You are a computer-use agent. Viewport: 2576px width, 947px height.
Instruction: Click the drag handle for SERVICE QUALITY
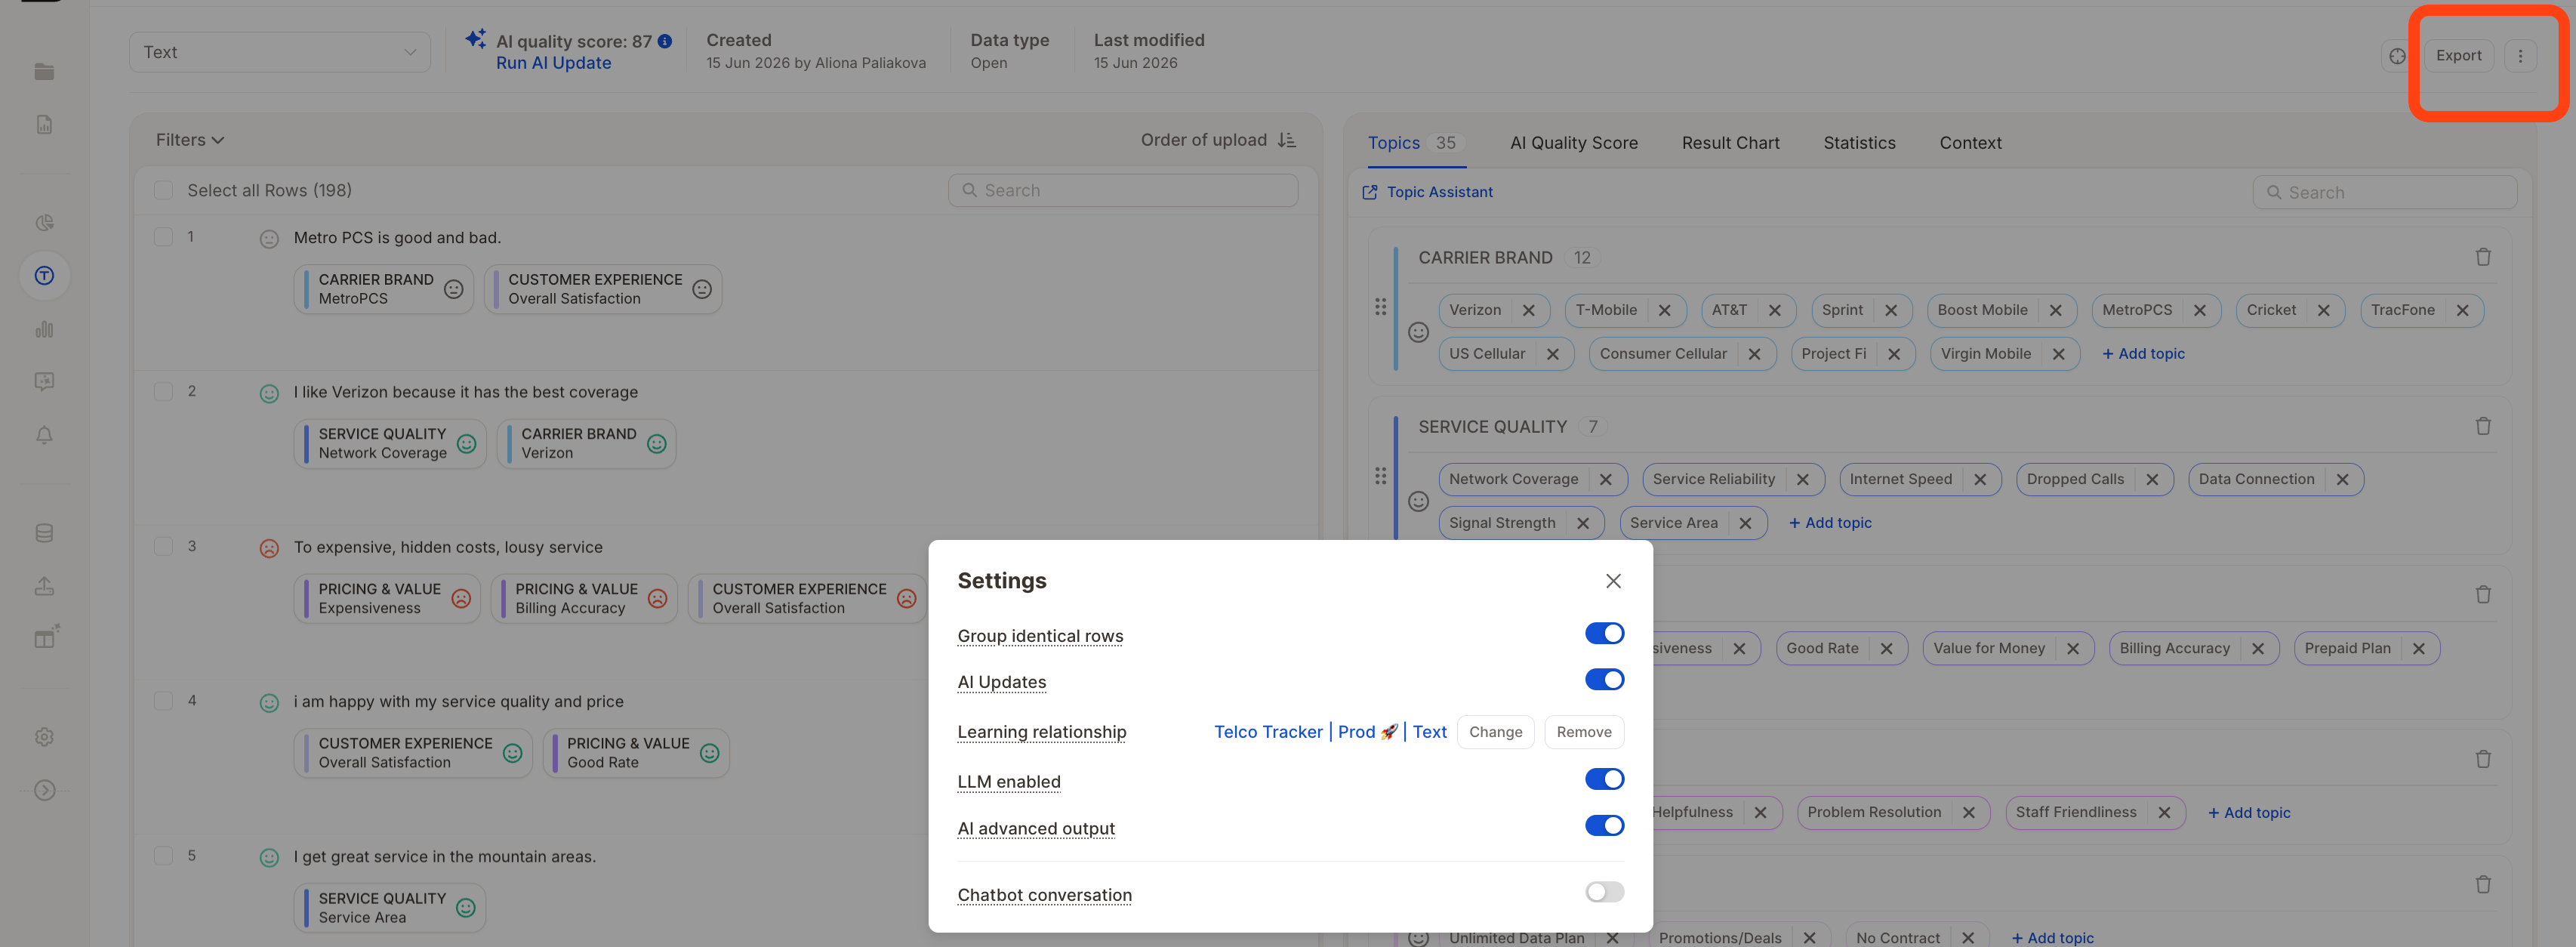click(1380, 476)
